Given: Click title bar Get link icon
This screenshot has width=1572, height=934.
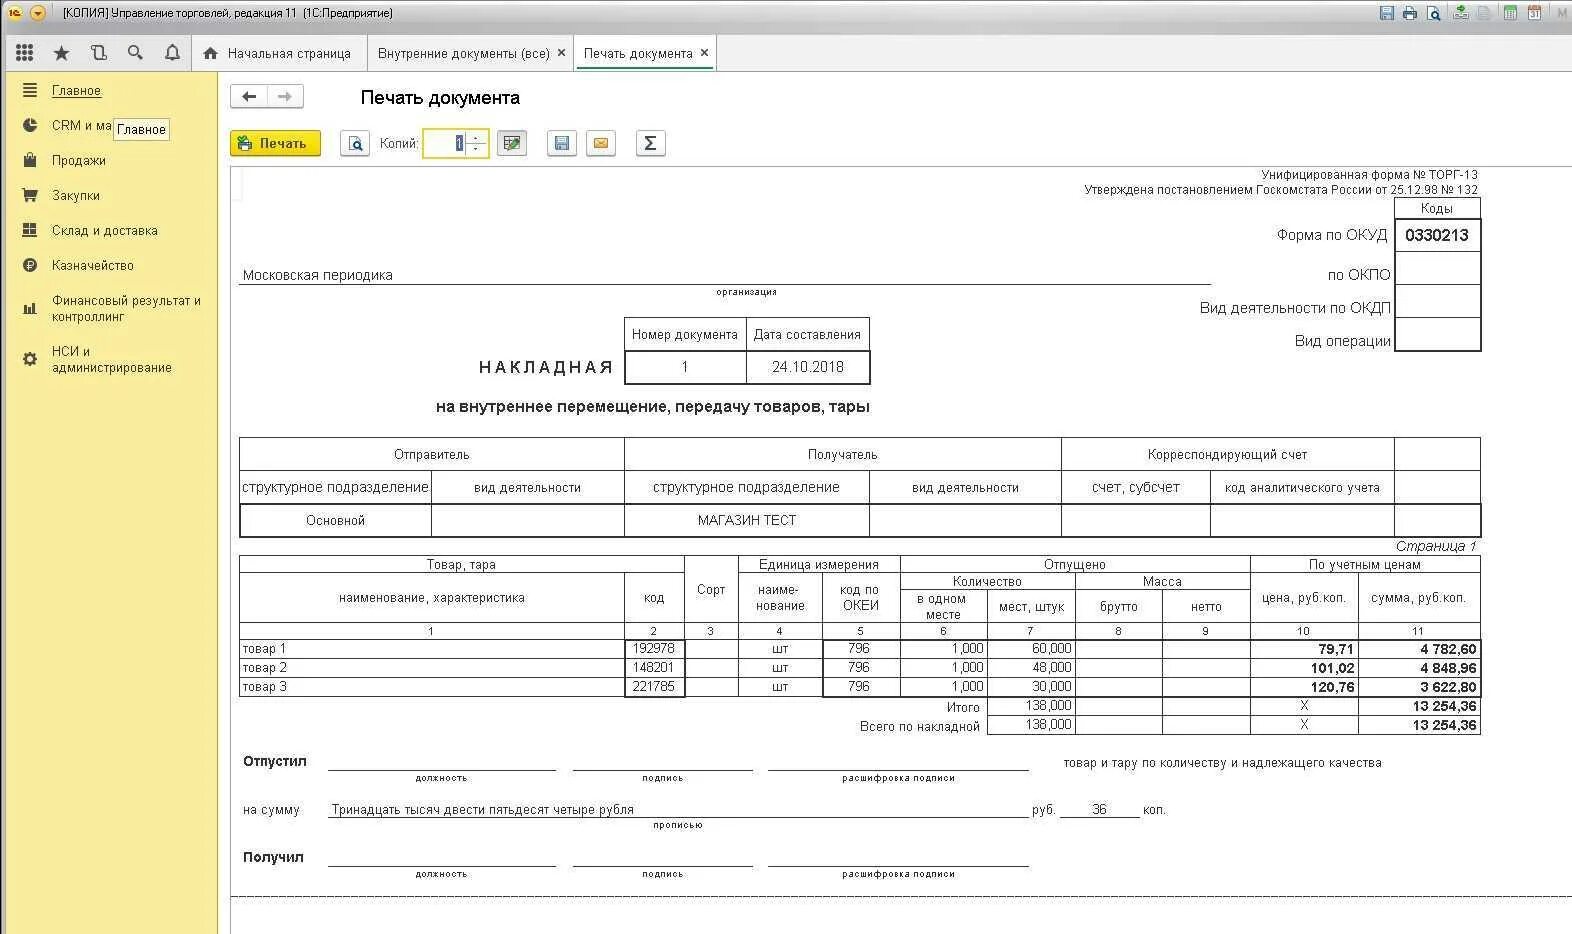Looking at the screenshot, I should point(1462,13).
